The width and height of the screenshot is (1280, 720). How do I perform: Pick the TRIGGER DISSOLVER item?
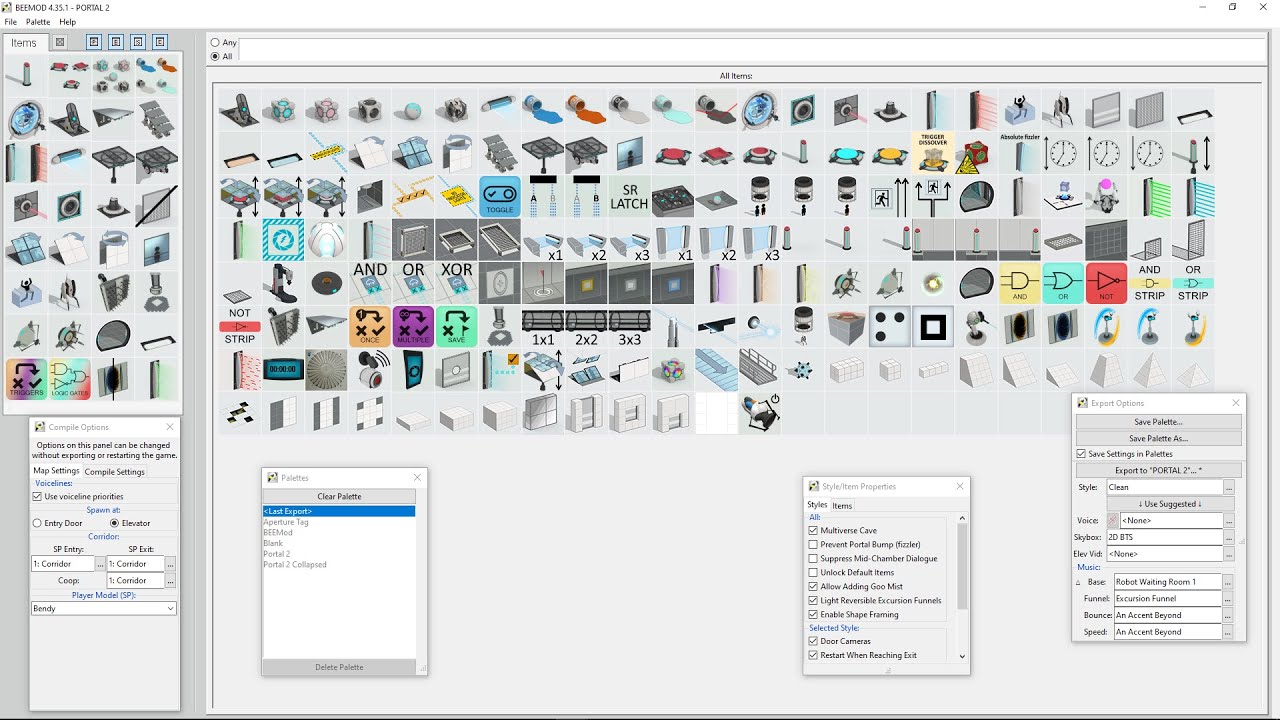933,153
